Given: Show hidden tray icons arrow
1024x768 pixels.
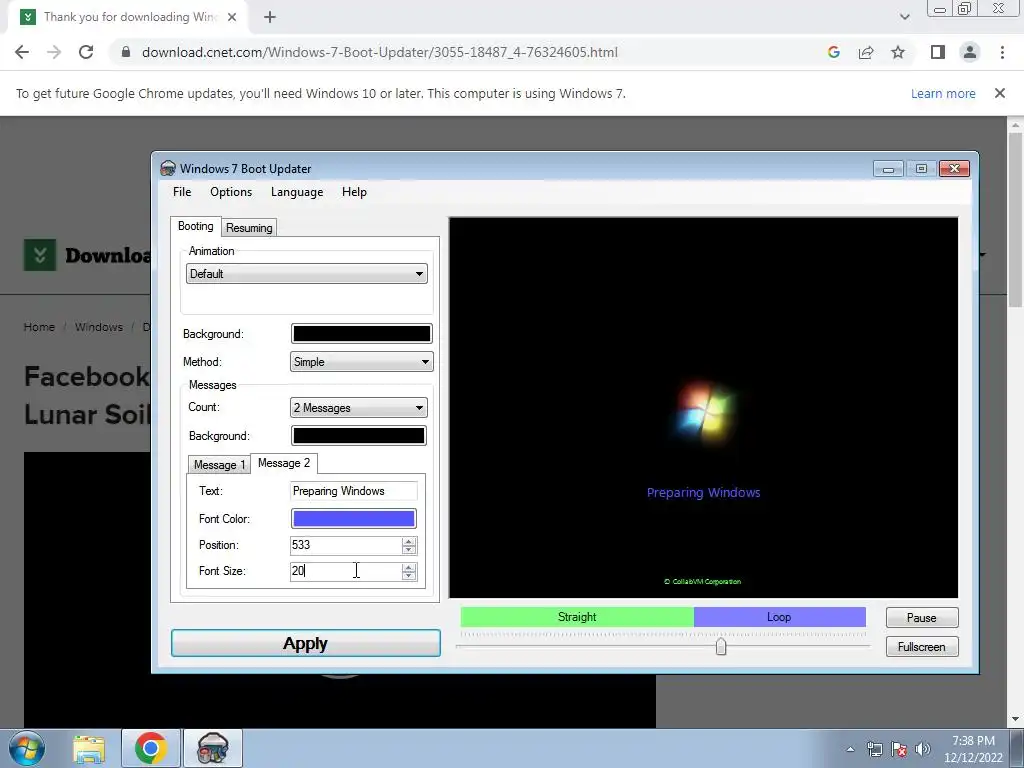Looking at the screenshot, I should (850, 749).
